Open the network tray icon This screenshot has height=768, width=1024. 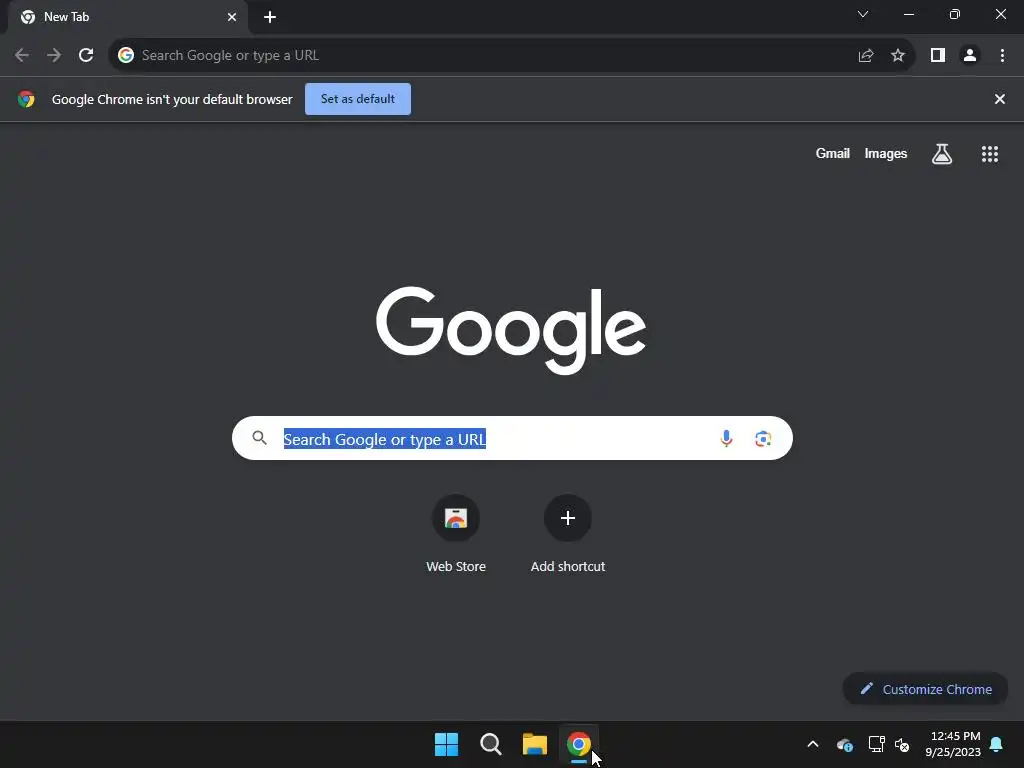(876, 744)
